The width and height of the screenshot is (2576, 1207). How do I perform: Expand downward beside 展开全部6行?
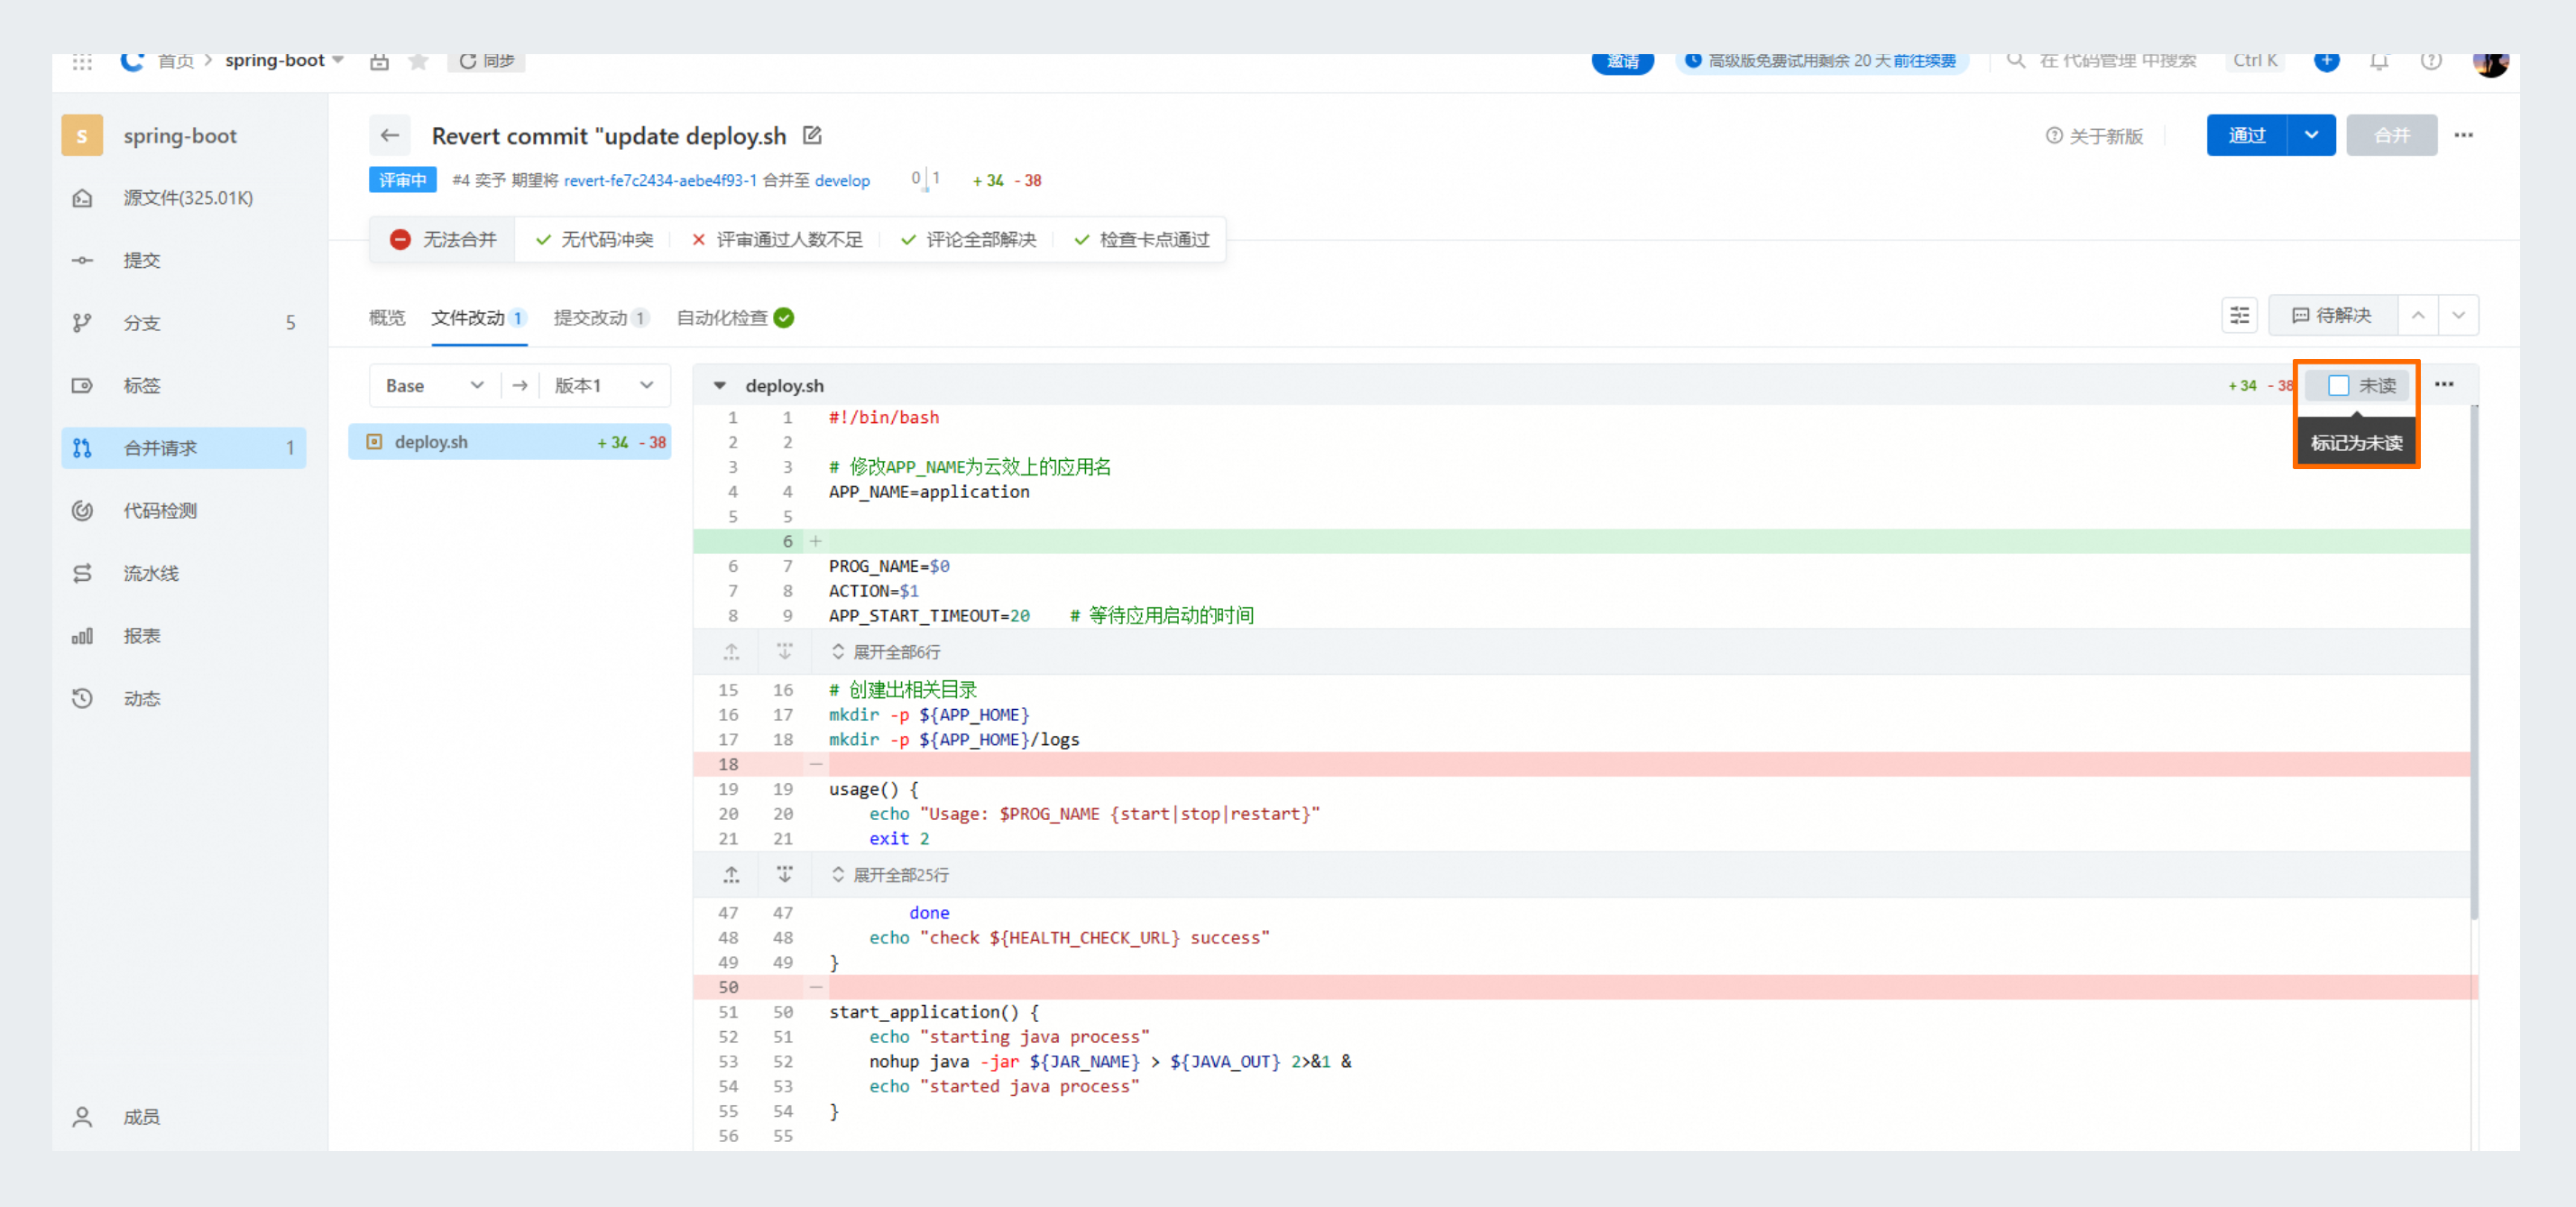(785, 652)
